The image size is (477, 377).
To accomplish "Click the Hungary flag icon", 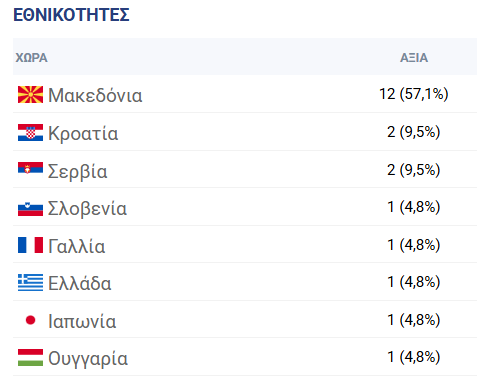I will pos(30,358).
